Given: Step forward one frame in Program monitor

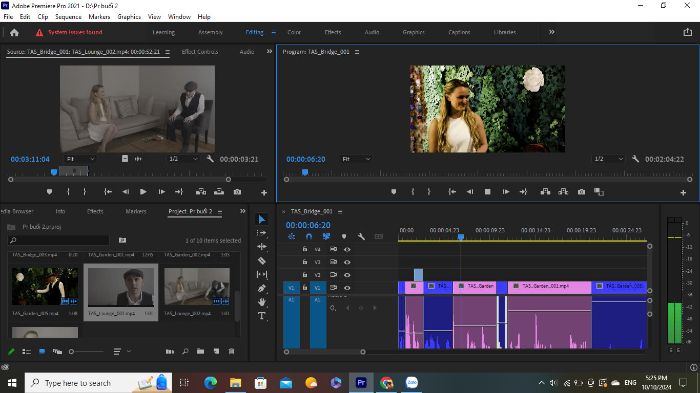Looking at the screenshot, I should (x=505, y=192).
